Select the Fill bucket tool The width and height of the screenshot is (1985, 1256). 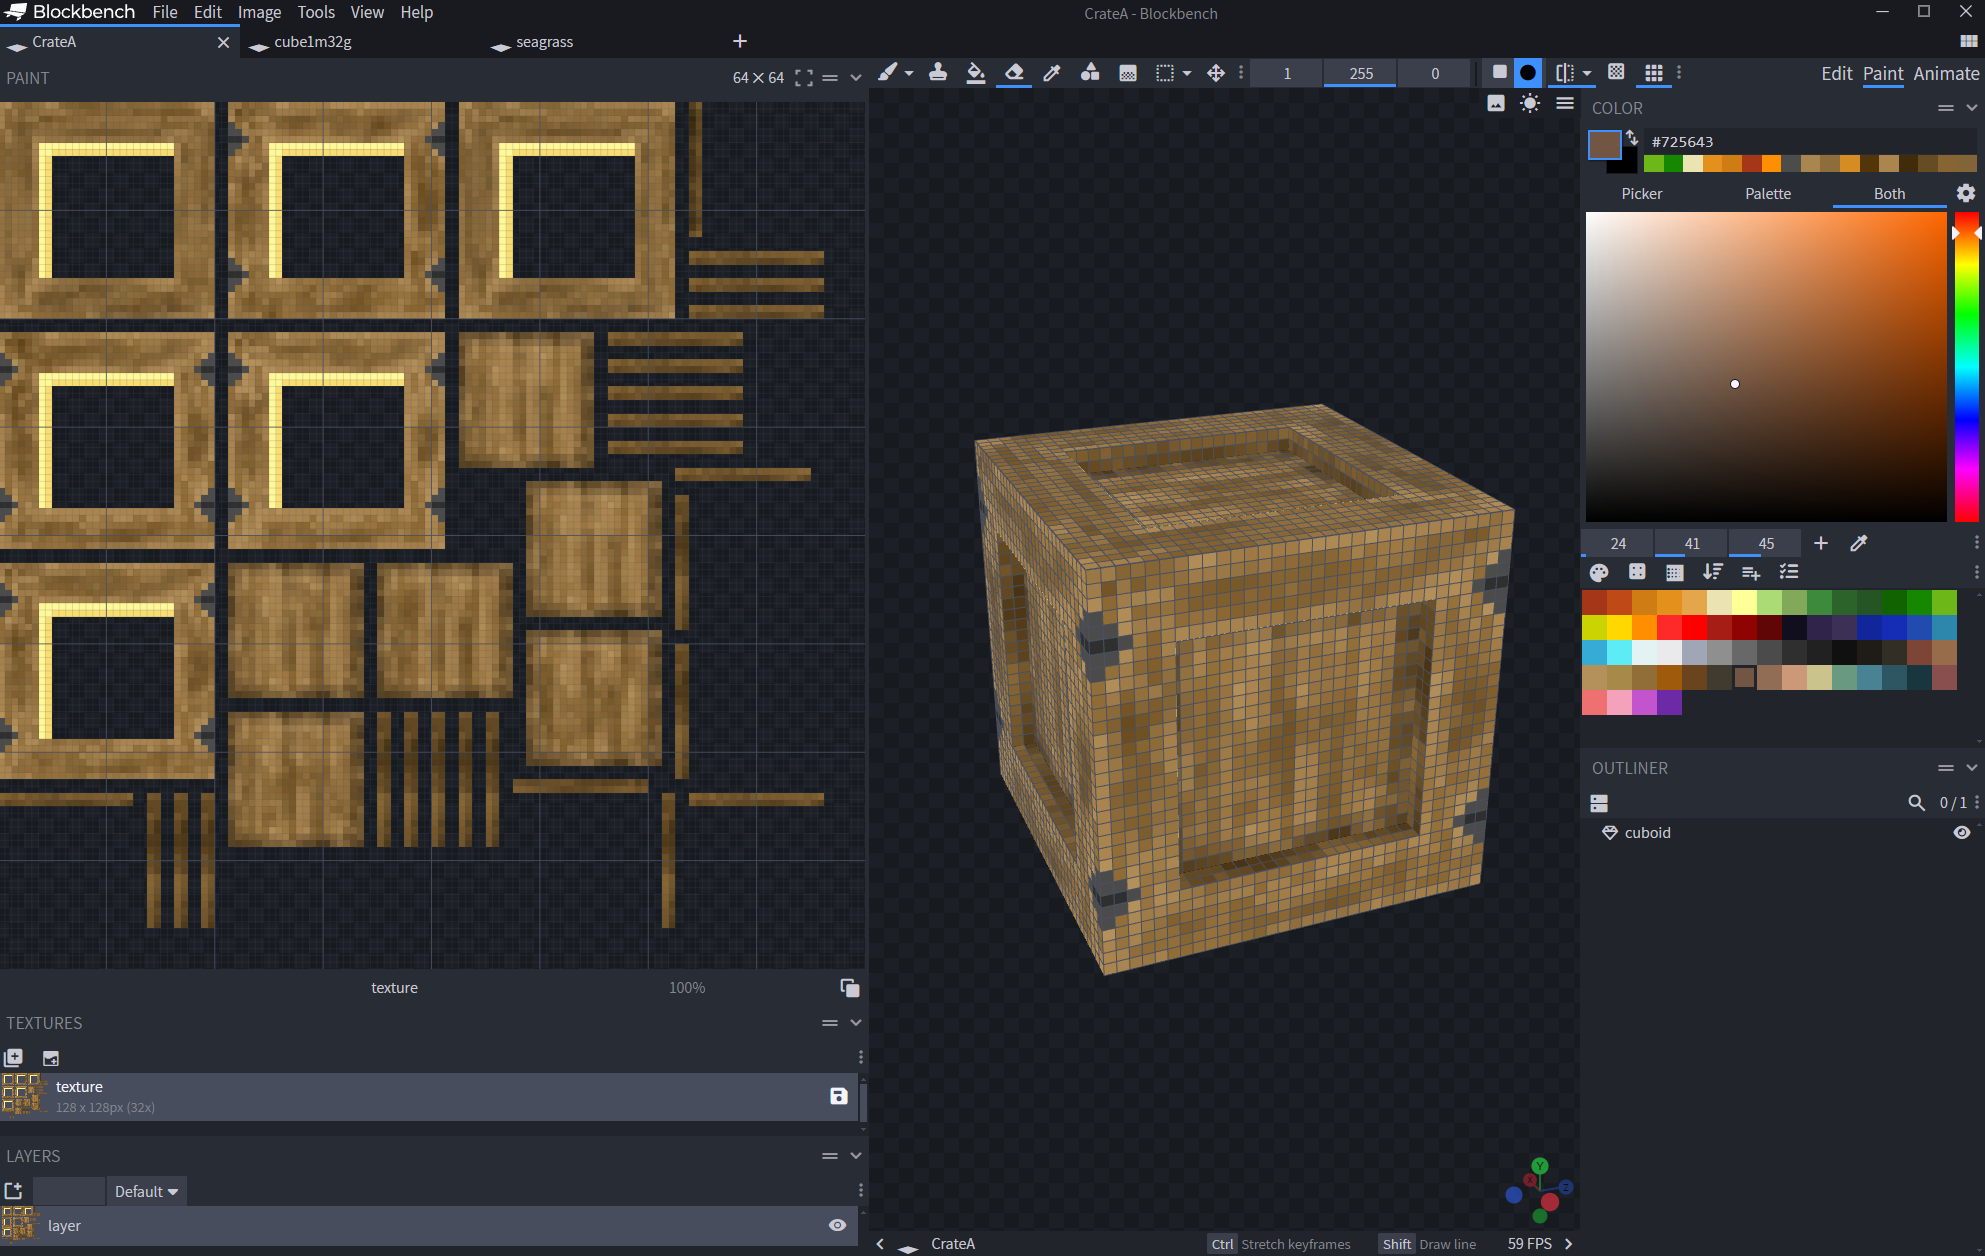click(975, 73)
